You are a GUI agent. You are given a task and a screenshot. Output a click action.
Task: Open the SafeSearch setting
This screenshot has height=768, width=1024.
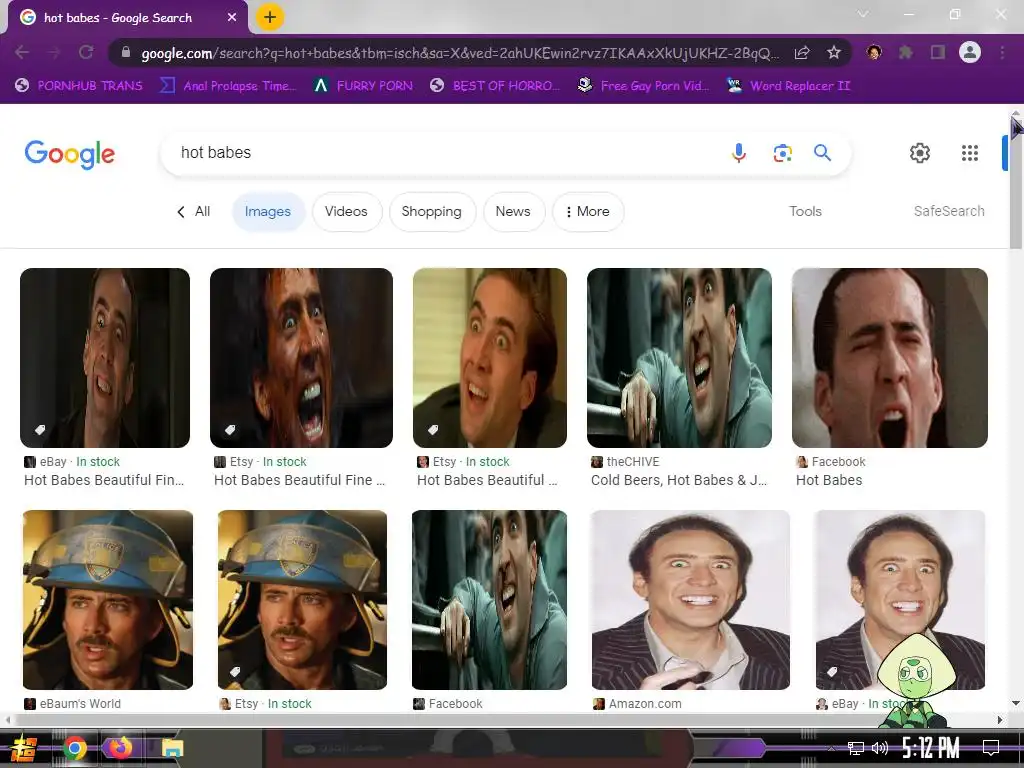[949, 211]
